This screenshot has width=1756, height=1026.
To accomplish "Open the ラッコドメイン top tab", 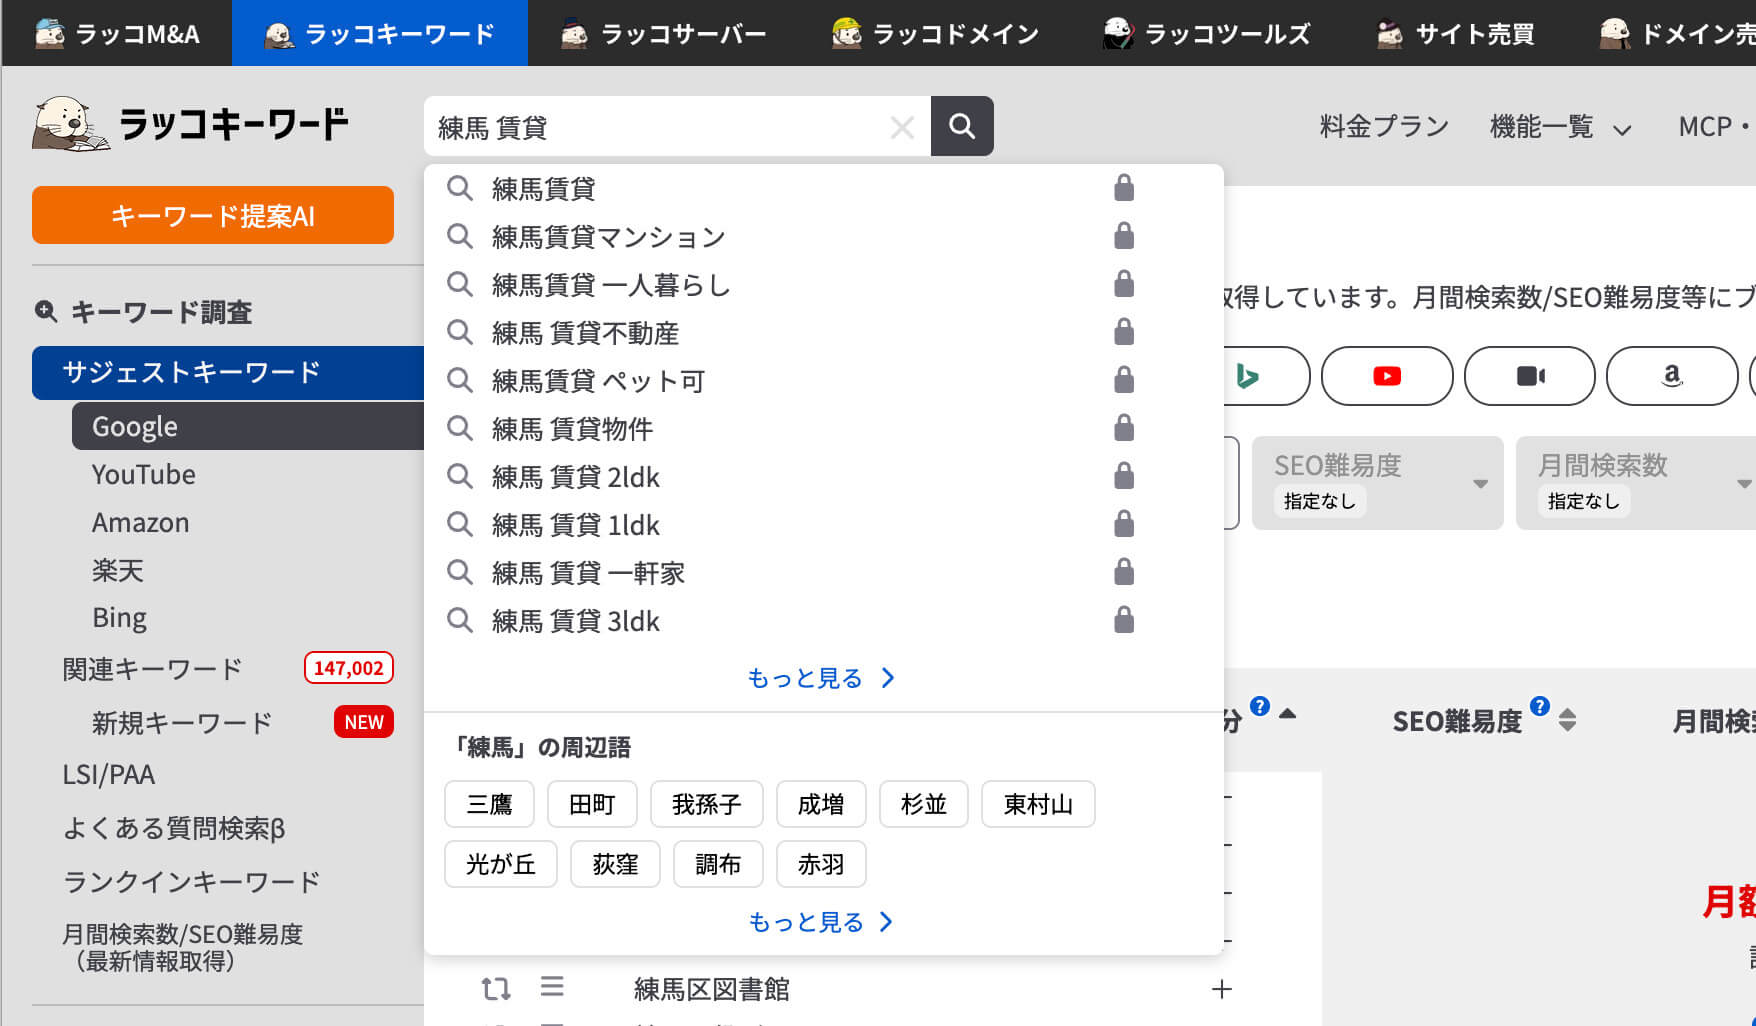I will [936, 33].
